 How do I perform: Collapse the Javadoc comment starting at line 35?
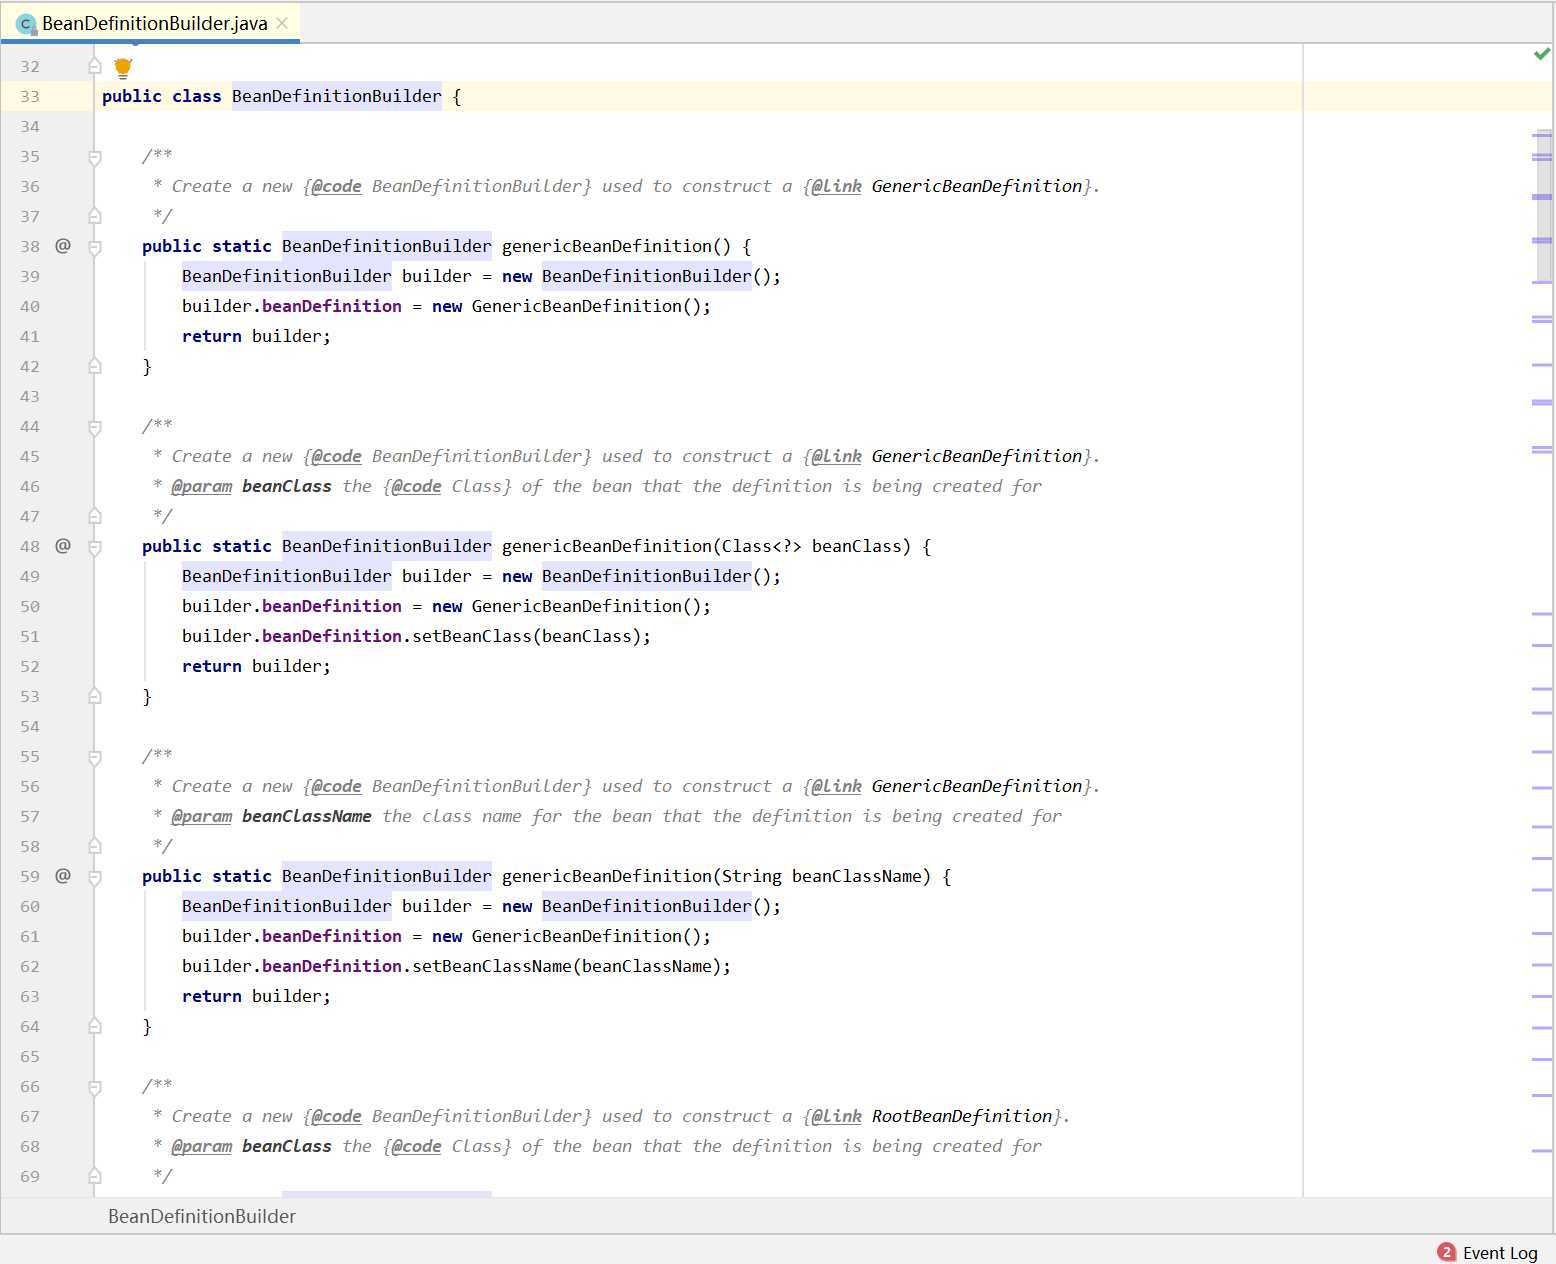click(94, 157)
